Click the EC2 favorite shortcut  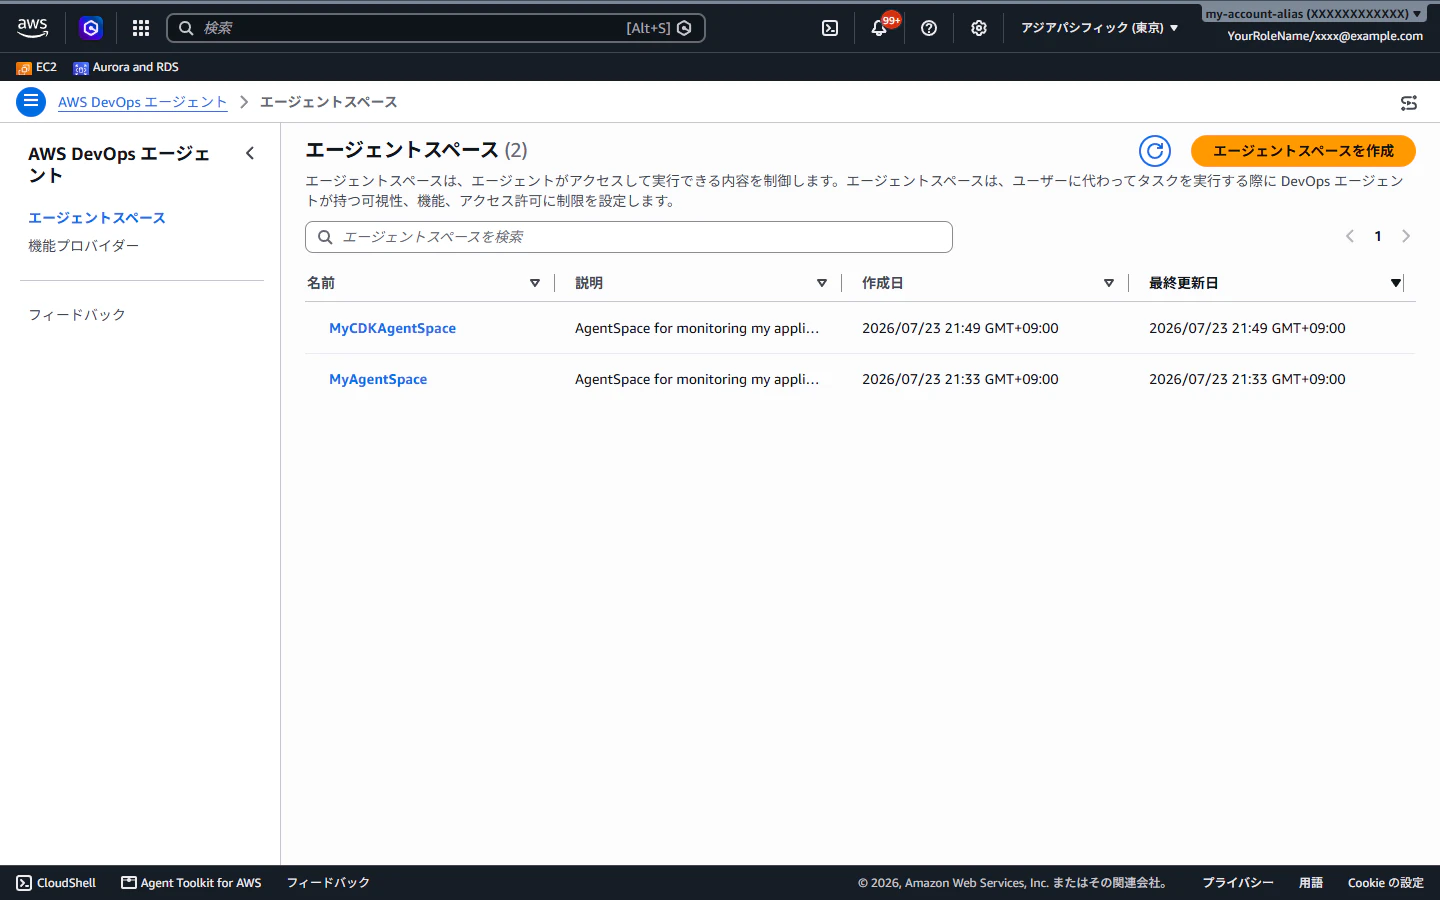point(37,67)
